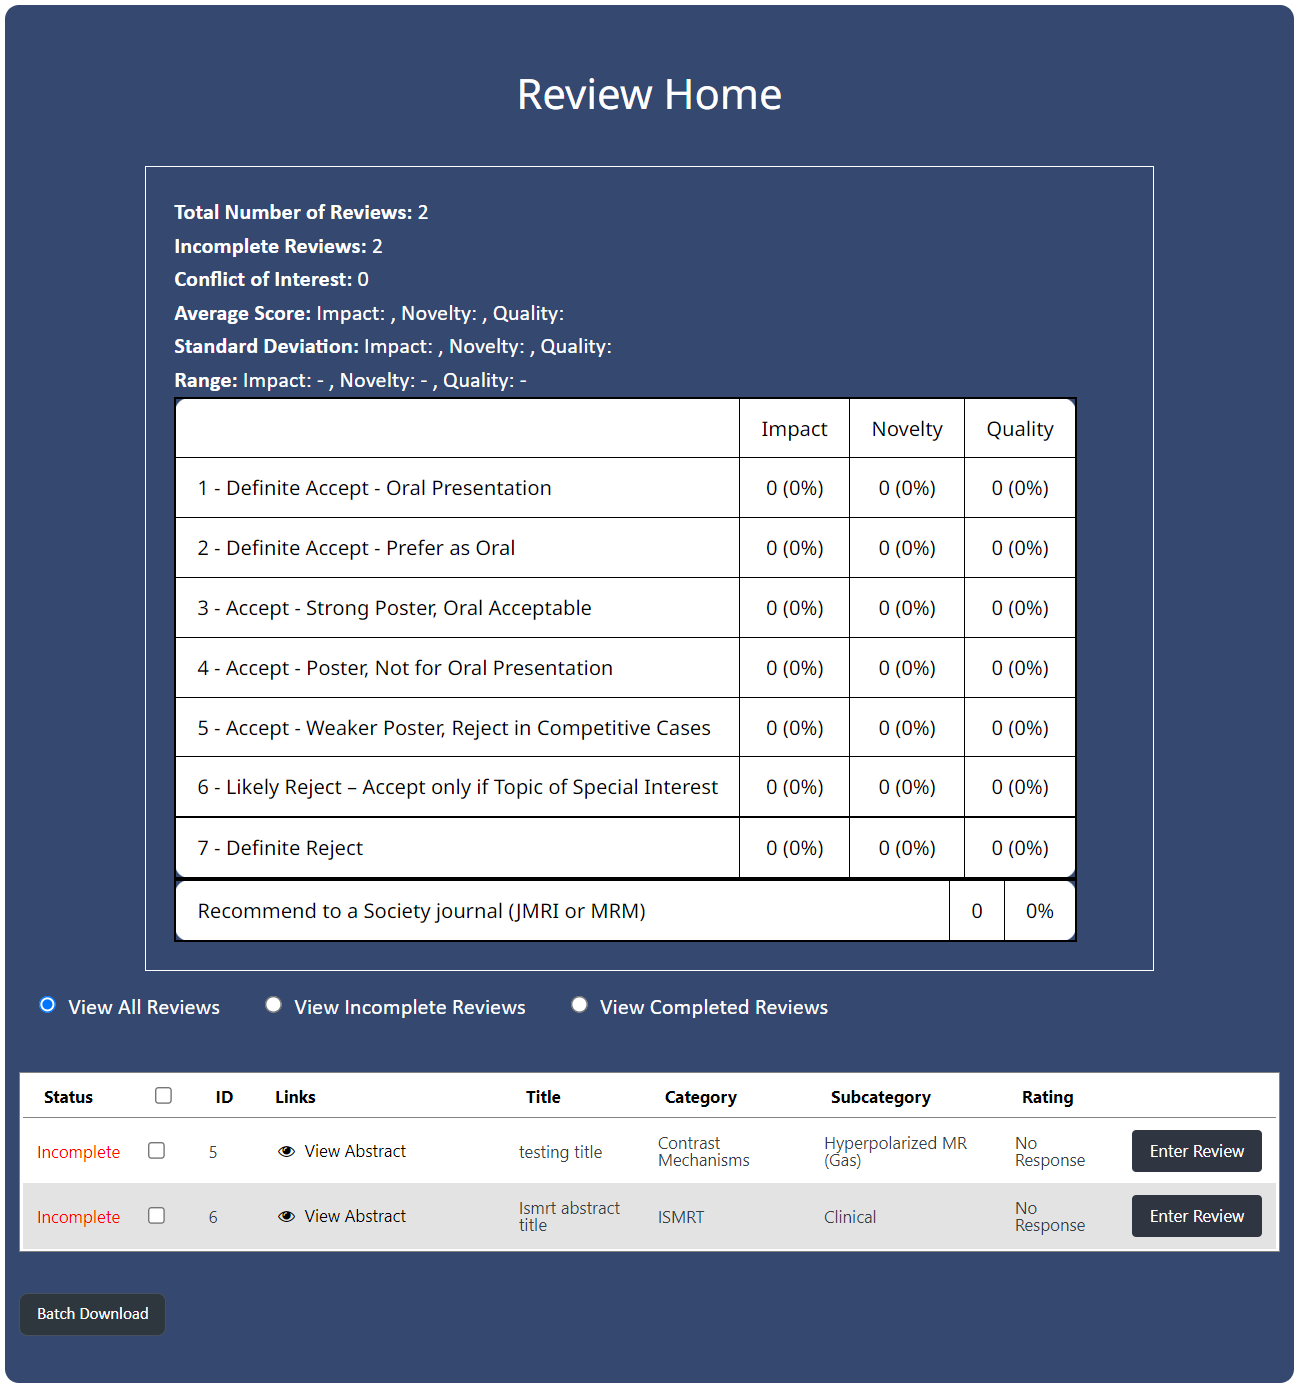Open View Abstract link for ID 5
1298x1387 pixels.
coord(355,1152)
